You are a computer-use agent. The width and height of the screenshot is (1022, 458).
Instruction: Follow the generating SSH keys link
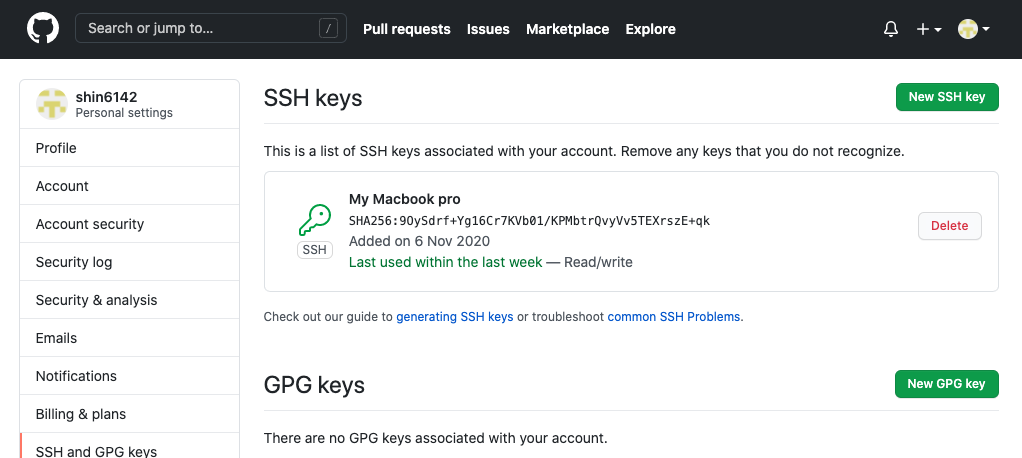pos(455,317)
